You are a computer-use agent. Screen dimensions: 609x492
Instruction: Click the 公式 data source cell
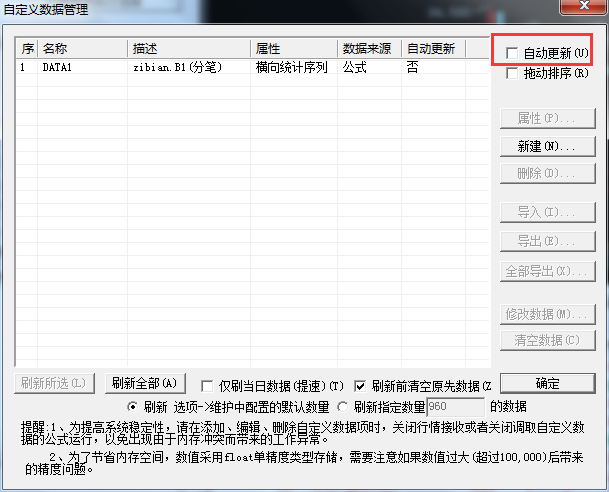[355, 68]
